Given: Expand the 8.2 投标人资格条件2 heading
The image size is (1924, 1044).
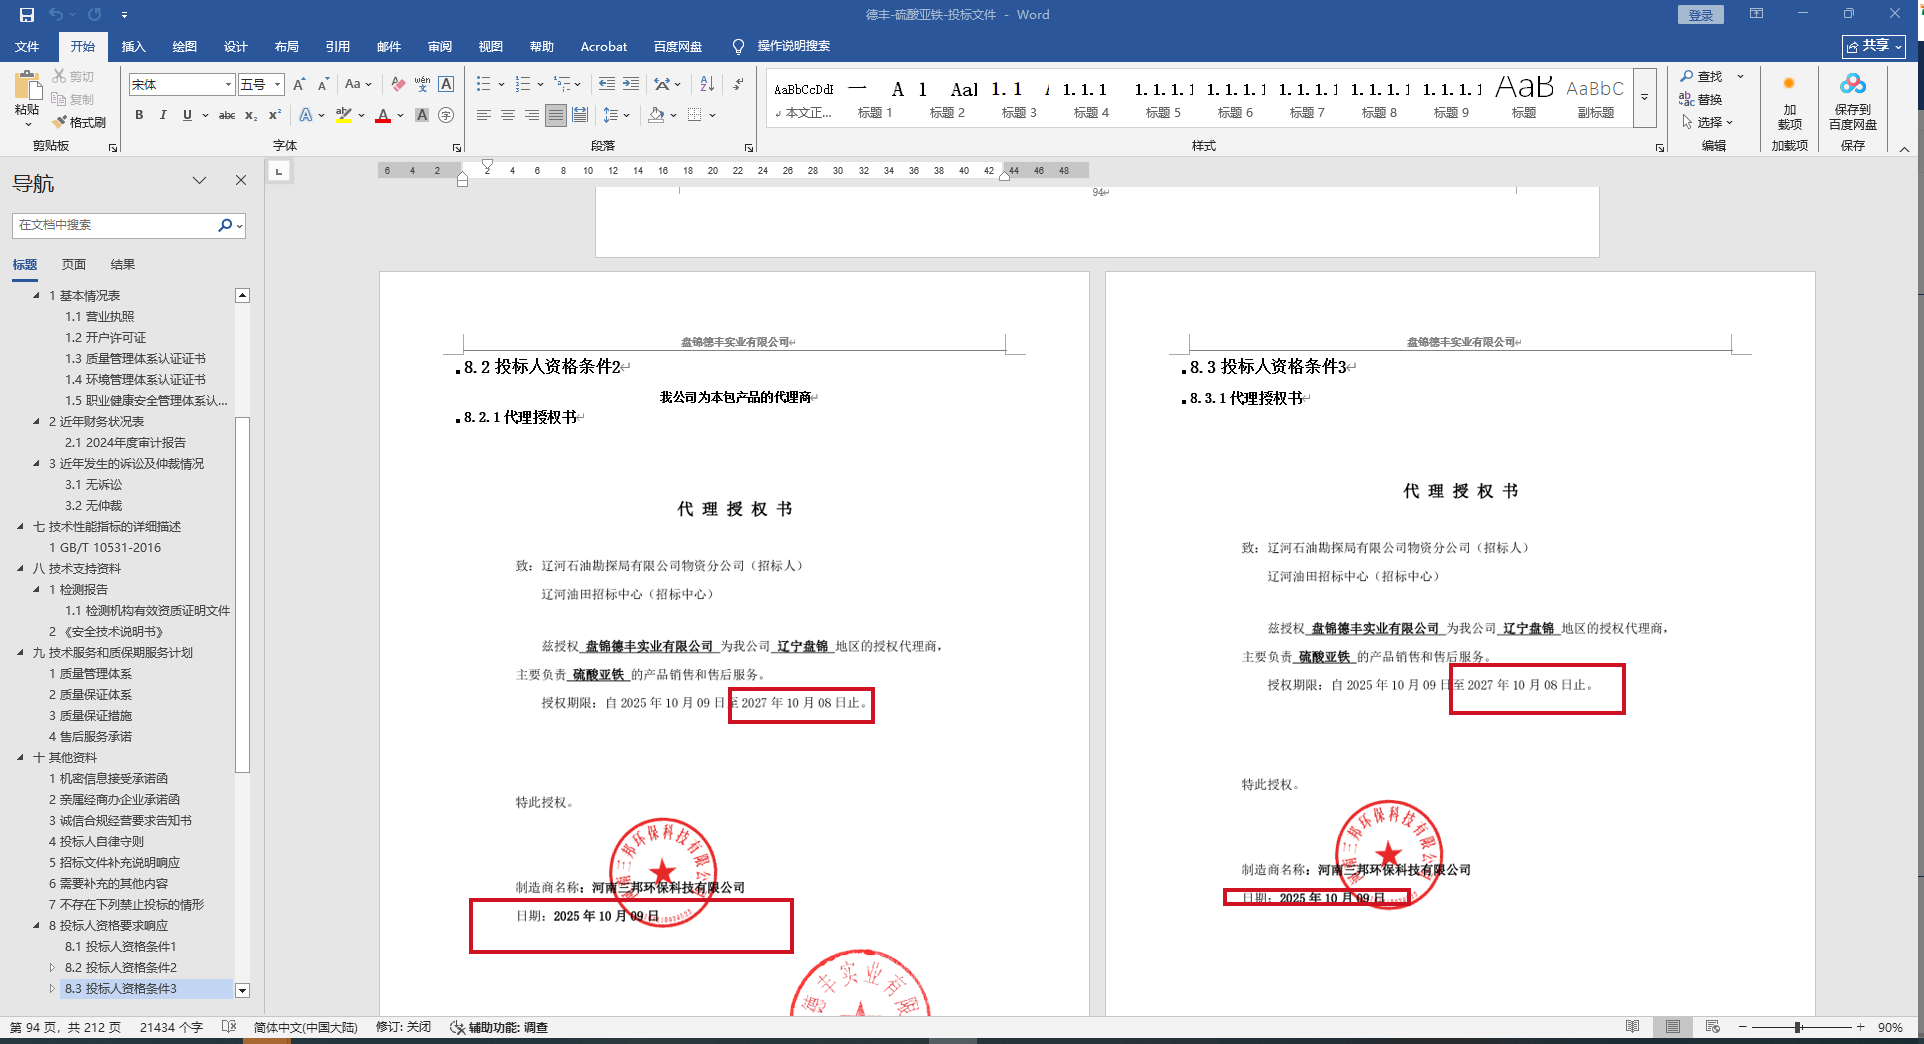Looking at the screenshot, I should pyautogui.click(x=52, y=968).
